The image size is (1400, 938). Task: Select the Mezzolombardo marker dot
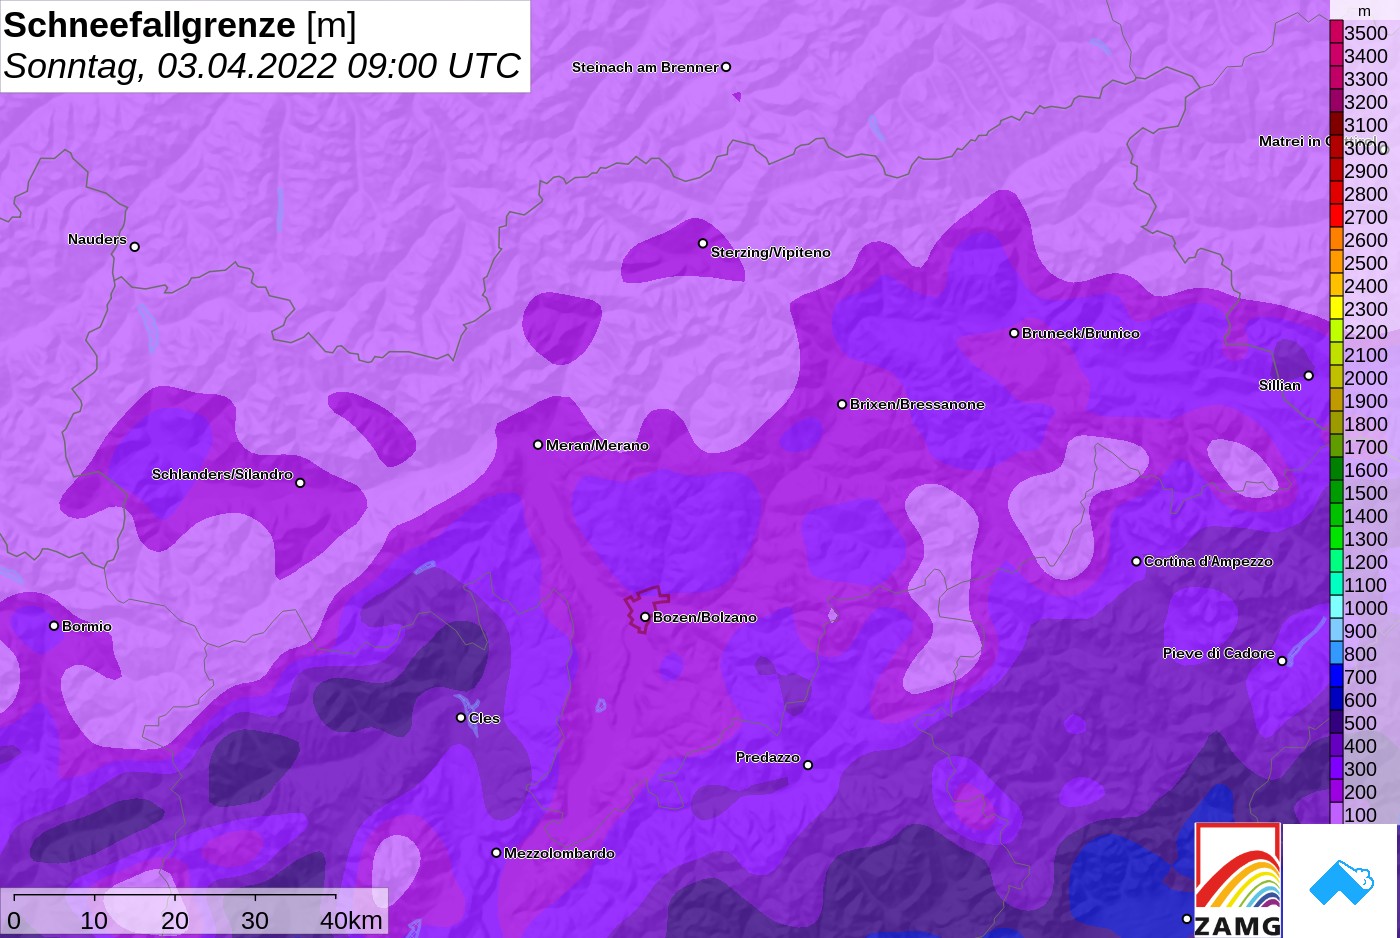[496, 853]
